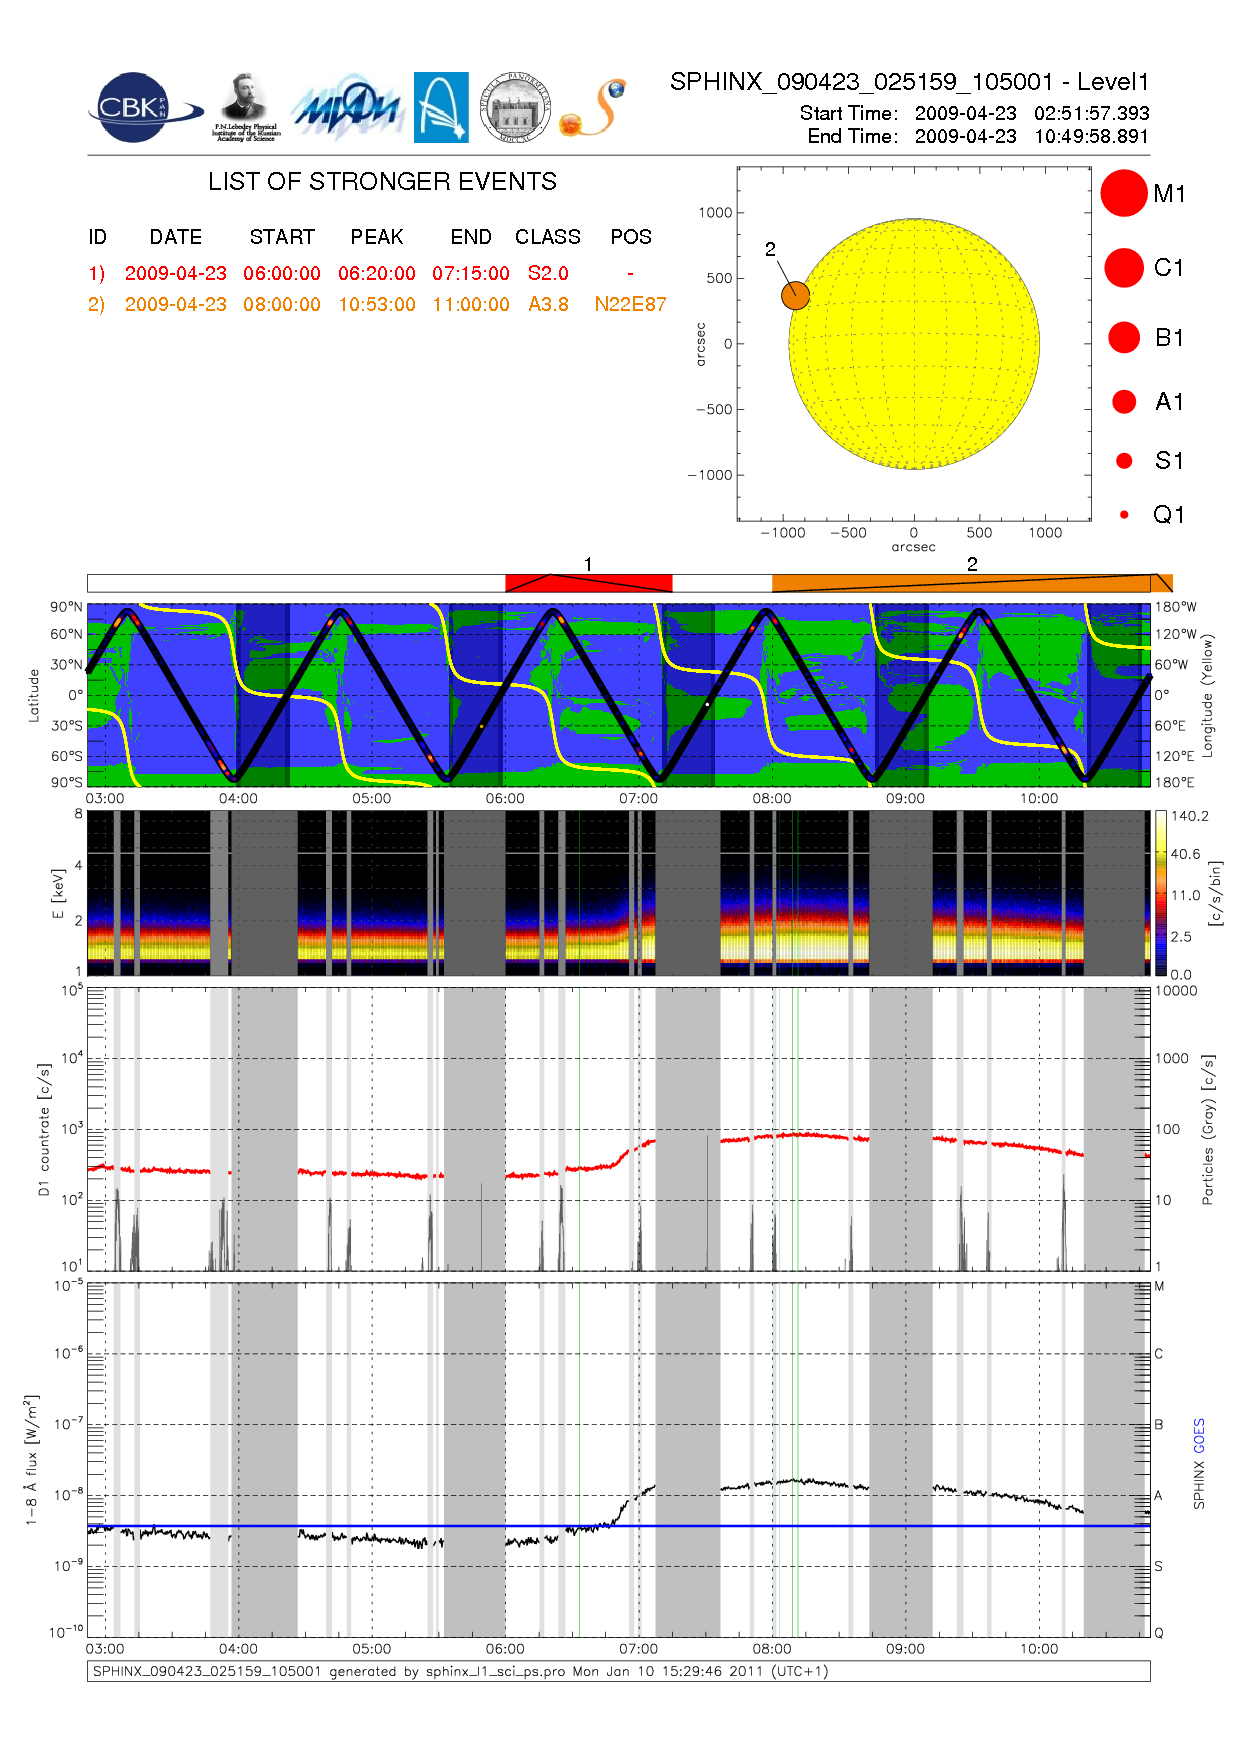Click the N22E87 position of event 2
Image resolution: width=1240 pixels, height=1754 pixels.
[x=630, y=304]
